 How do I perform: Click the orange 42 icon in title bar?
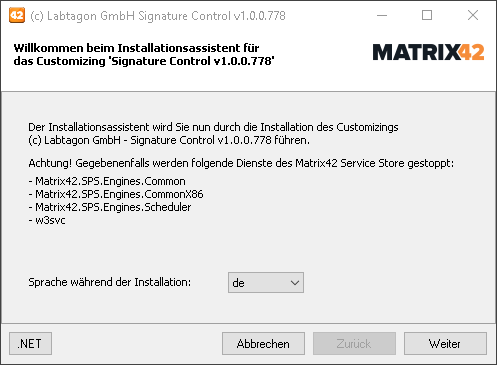coord(17,15)
